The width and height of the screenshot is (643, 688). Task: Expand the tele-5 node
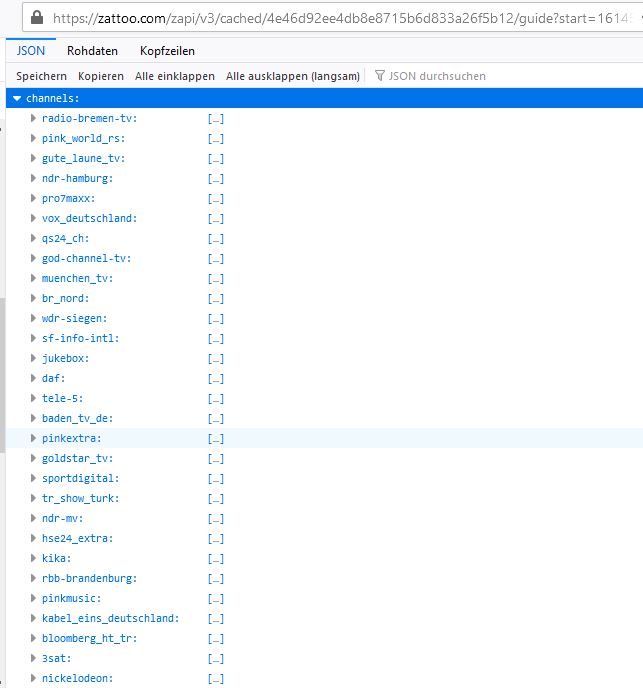(x=33, y=398)
